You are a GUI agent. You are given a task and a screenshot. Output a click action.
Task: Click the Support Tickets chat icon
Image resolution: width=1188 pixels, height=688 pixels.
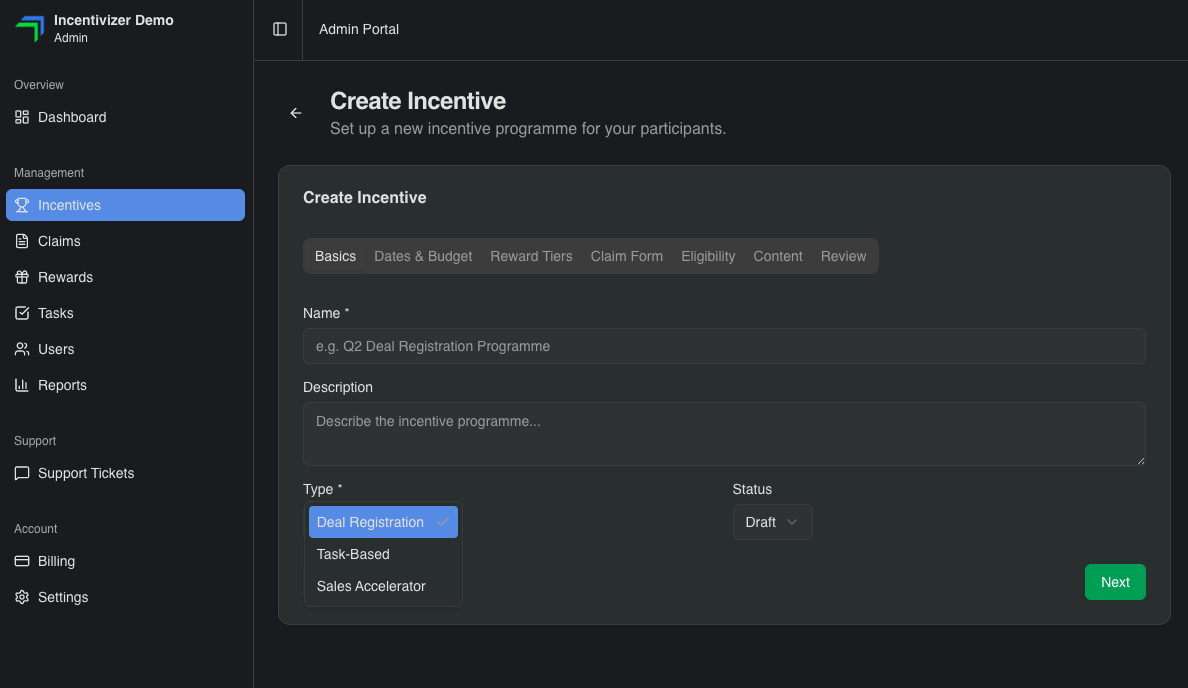[22, 473]
